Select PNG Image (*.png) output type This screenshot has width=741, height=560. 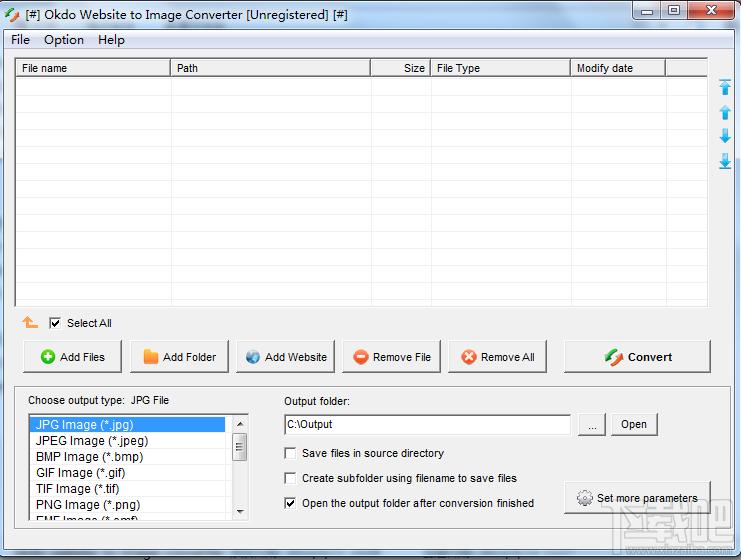pyautogui.click(x=127, y=505)
